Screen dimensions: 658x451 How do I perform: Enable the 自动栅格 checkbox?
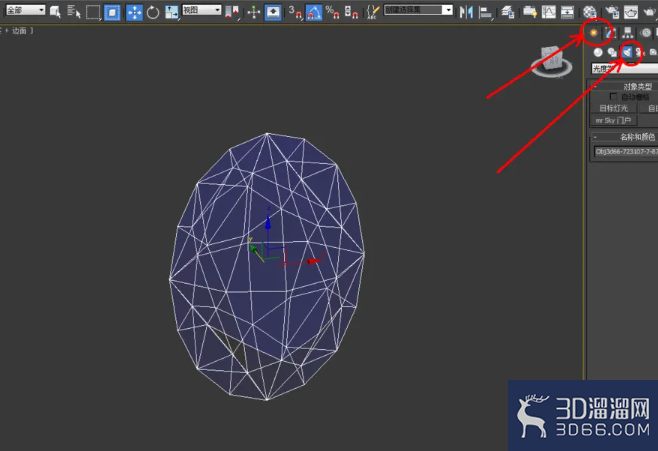point(613,97)
